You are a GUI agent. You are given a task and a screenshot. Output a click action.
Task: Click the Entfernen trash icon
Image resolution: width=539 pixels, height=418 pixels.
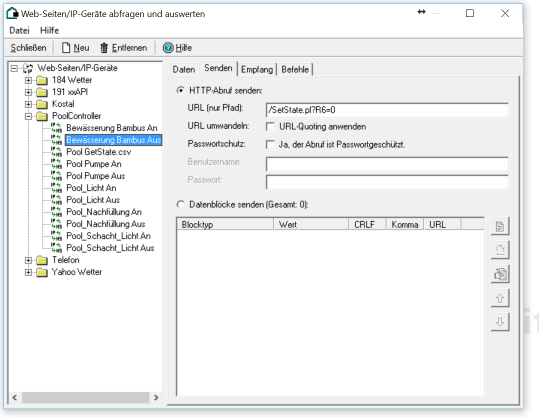[104, 48]
